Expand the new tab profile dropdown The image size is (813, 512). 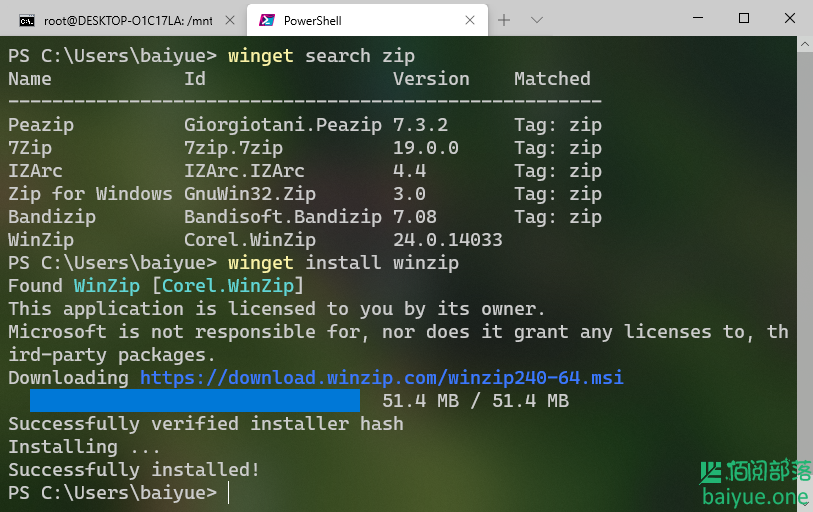coord(537,20)
